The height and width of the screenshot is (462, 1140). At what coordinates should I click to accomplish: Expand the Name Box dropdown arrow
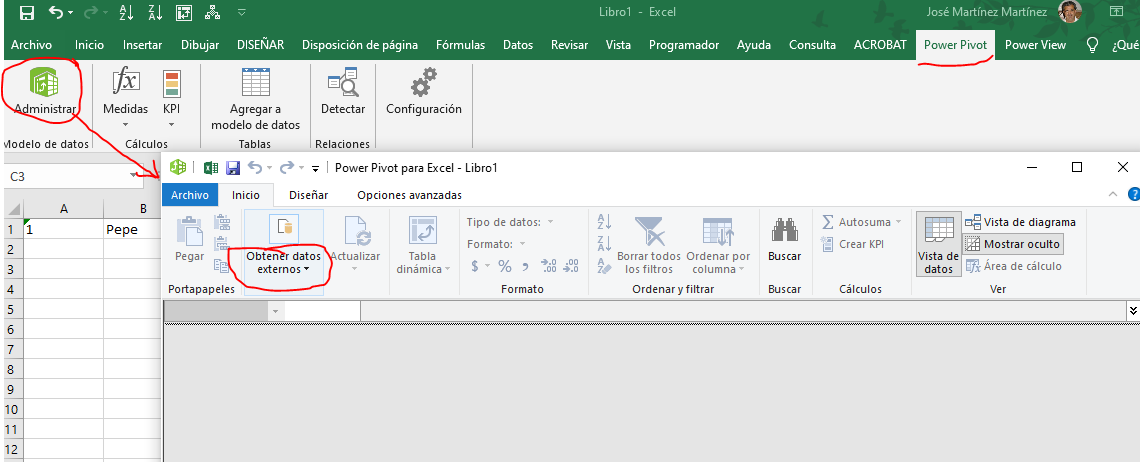(133, 176)
